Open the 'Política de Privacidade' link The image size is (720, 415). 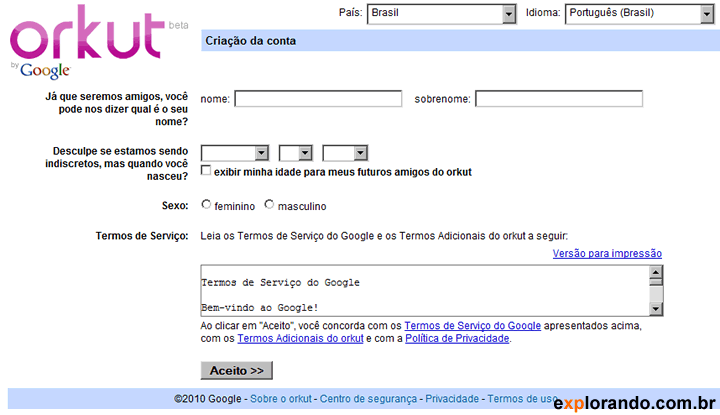(x=457, y=338)
